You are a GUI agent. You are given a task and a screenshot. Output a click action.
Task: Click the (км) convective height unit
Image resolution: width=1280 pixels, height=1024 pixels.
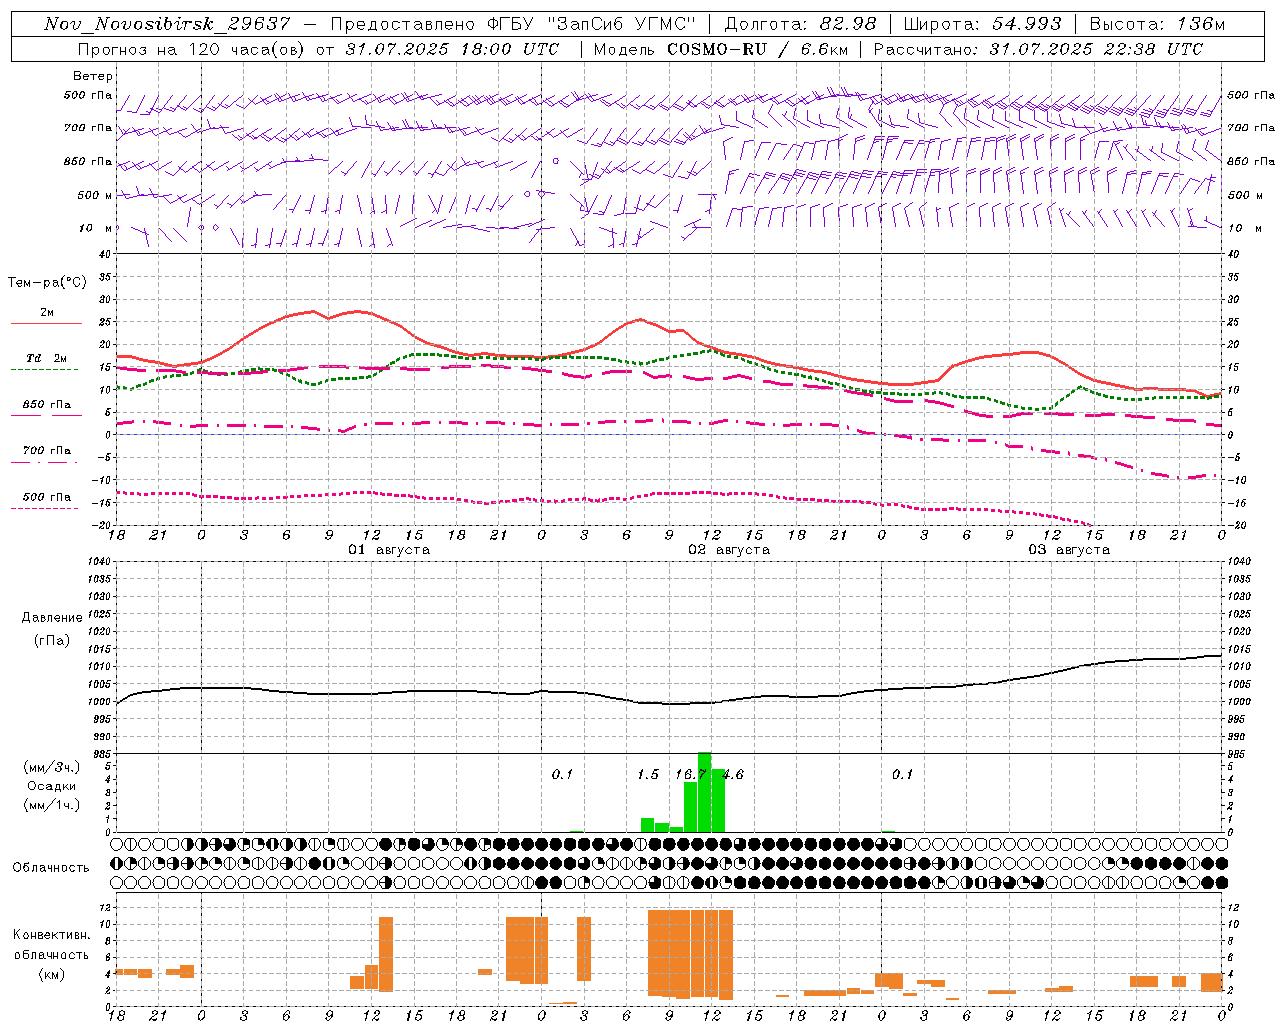pos(51,975)
